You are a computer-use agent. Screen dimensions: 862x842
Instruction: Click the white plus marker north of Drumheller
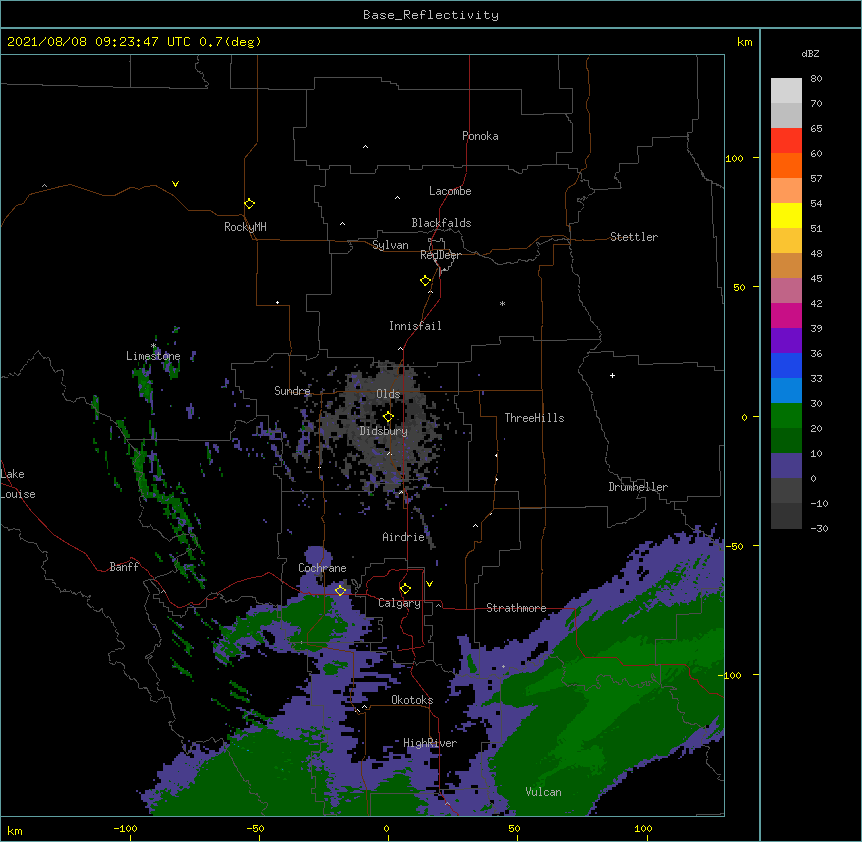coord(612,375)
